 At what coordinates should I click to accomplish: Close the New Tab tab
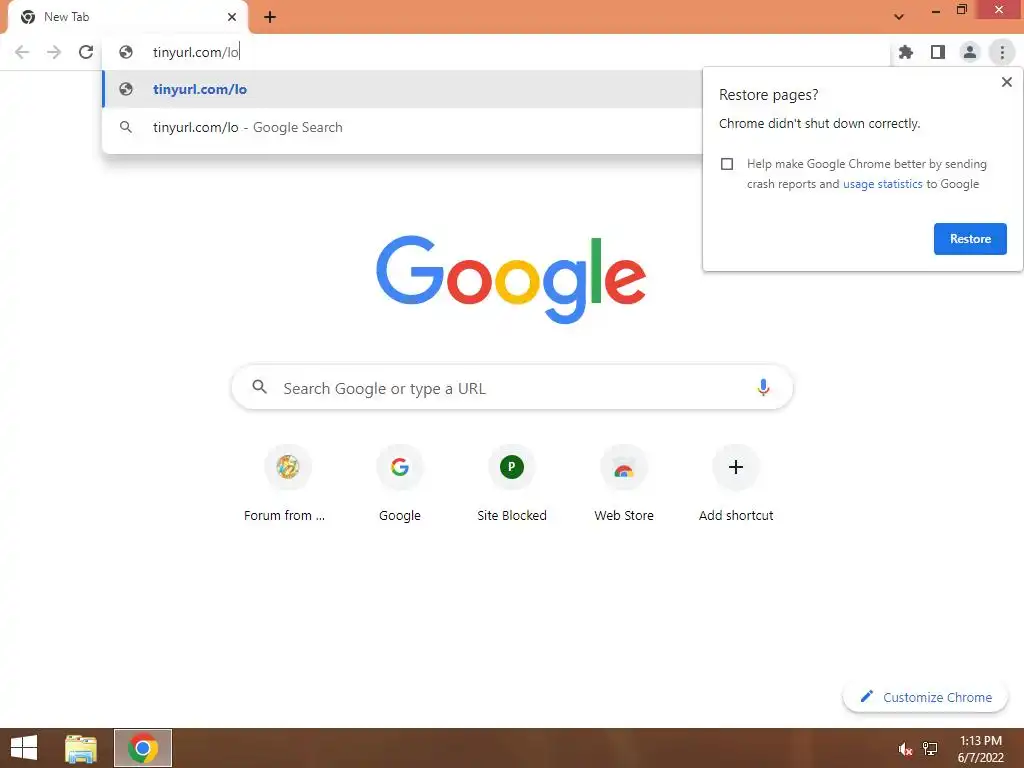[x=232, y=17]
